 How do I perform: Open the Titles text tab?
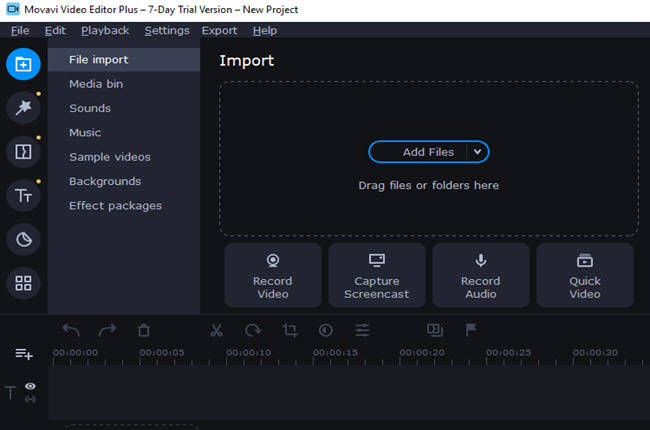(23, 195)
